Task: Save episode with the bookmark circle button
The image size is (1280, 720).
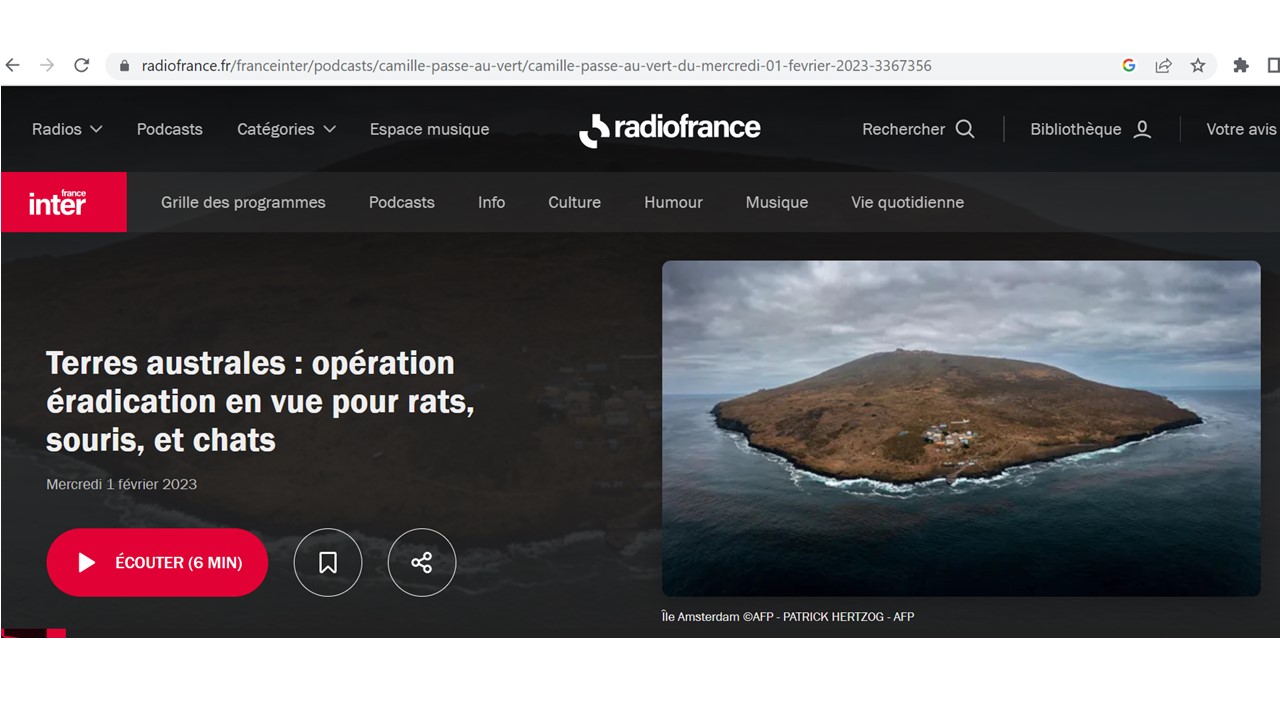Action: click(327, 562)
